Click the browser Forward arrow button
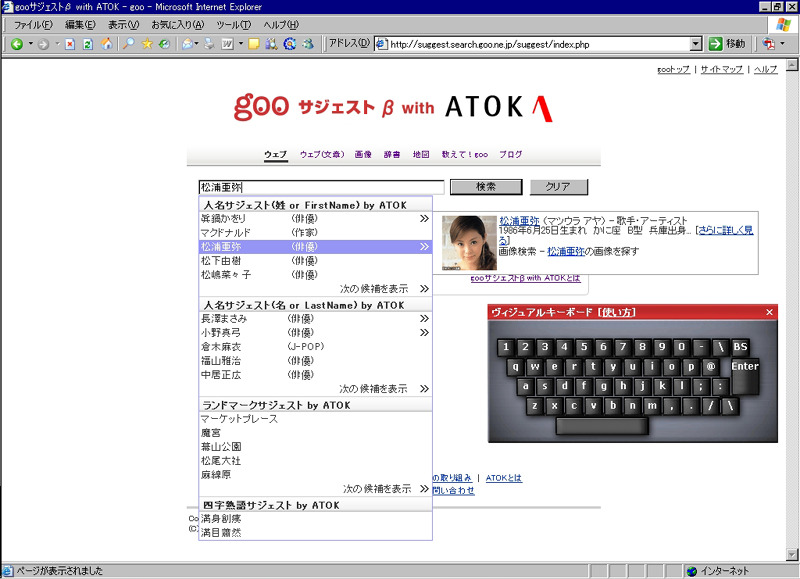Image resolution: width=800 pixels, height=579 pixels. coord(43,44)
